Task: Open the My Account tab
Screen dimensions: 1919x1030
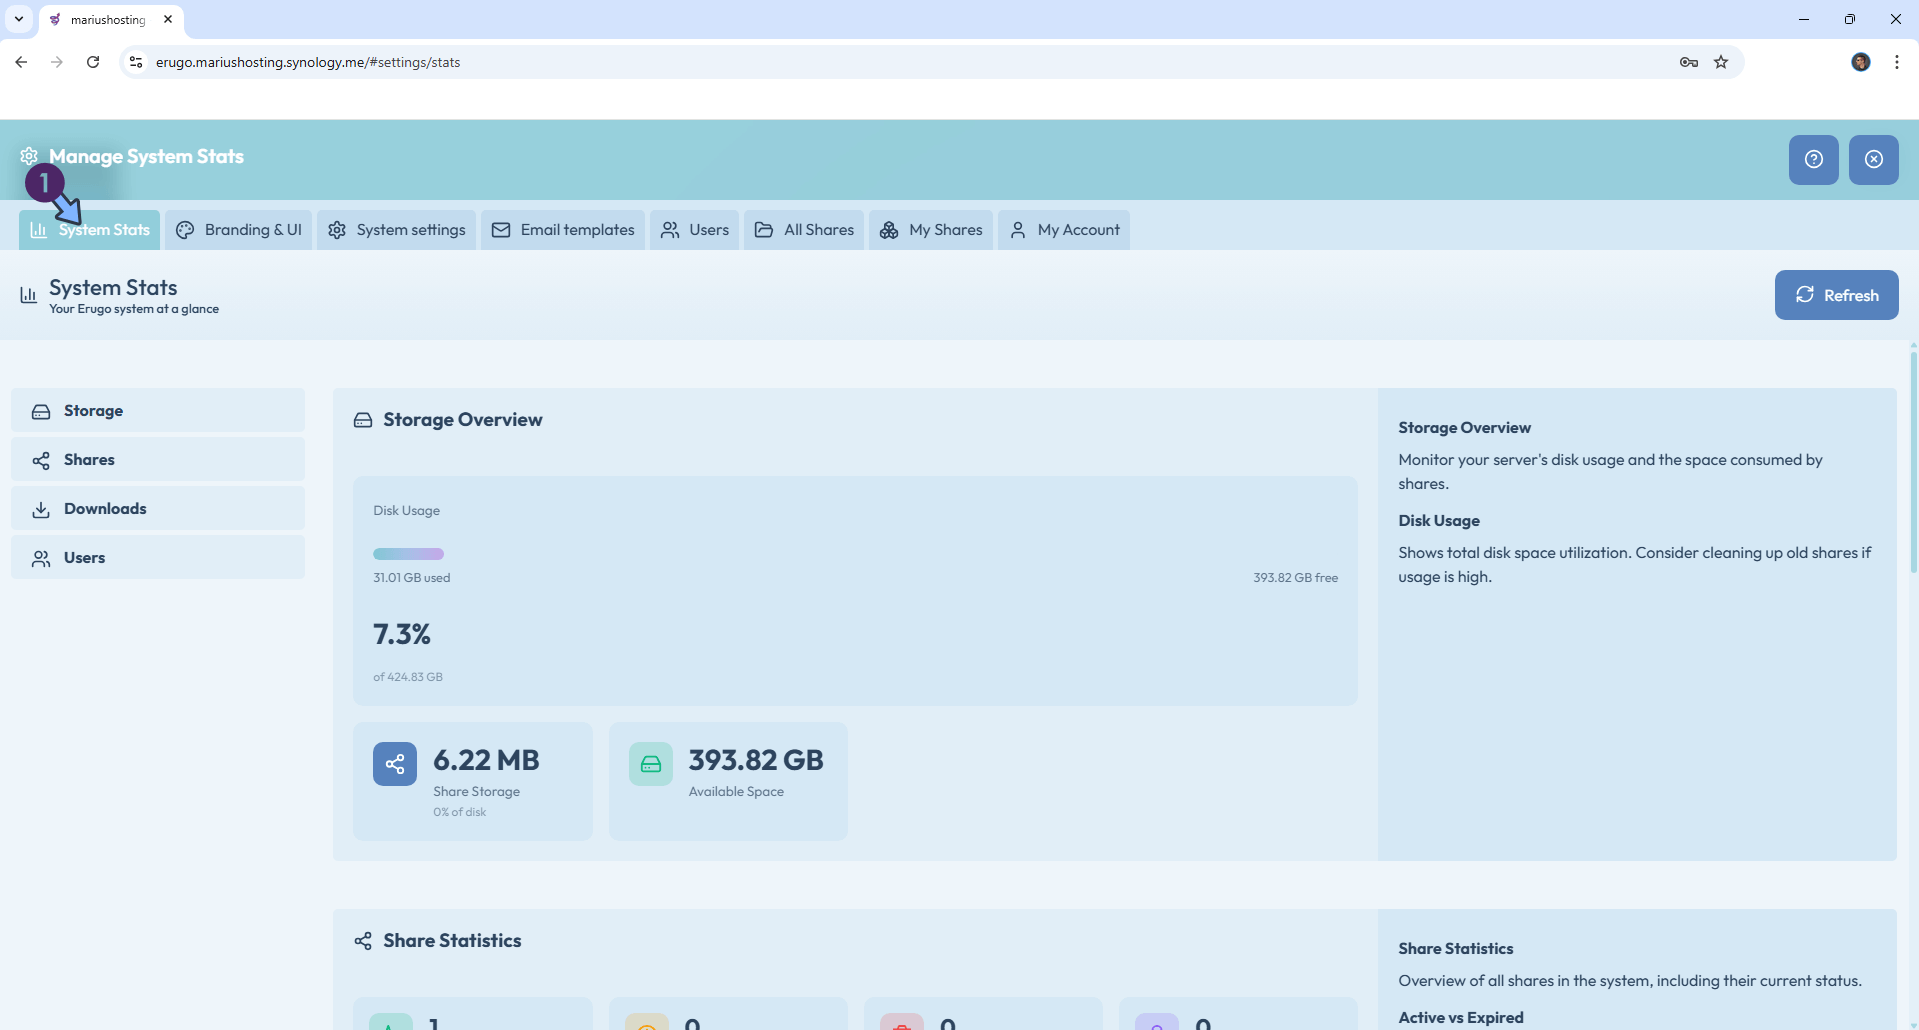Action: [x=1064, y=229]
